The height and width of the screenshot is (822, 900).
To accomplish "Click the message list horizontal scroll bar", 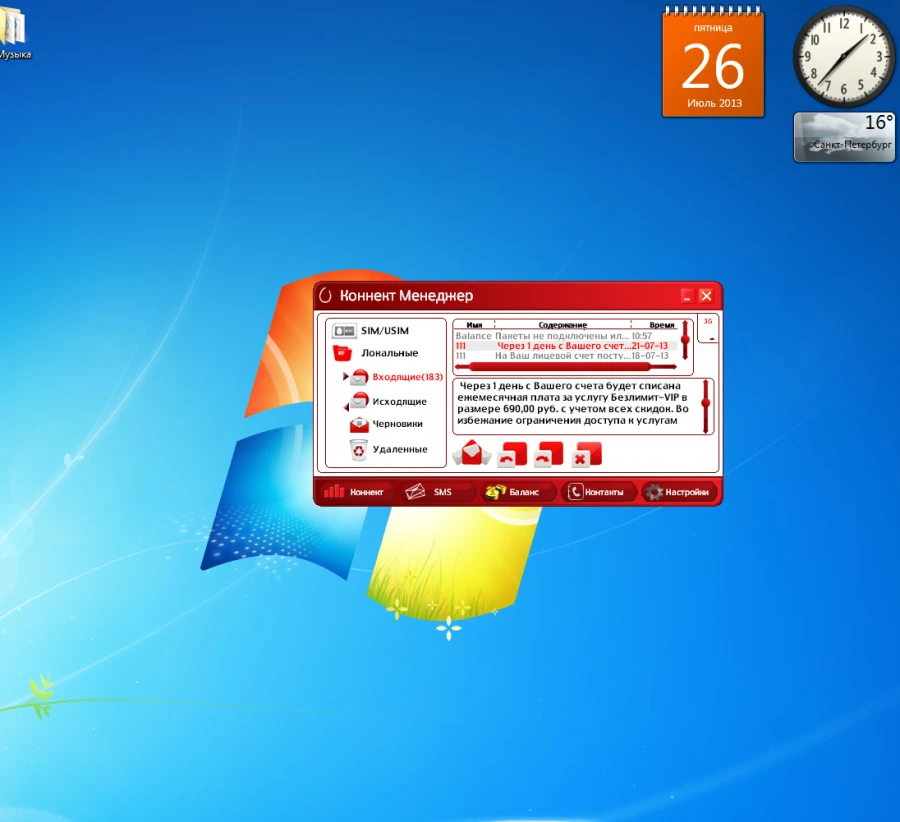I will click(x=560, y=366).
